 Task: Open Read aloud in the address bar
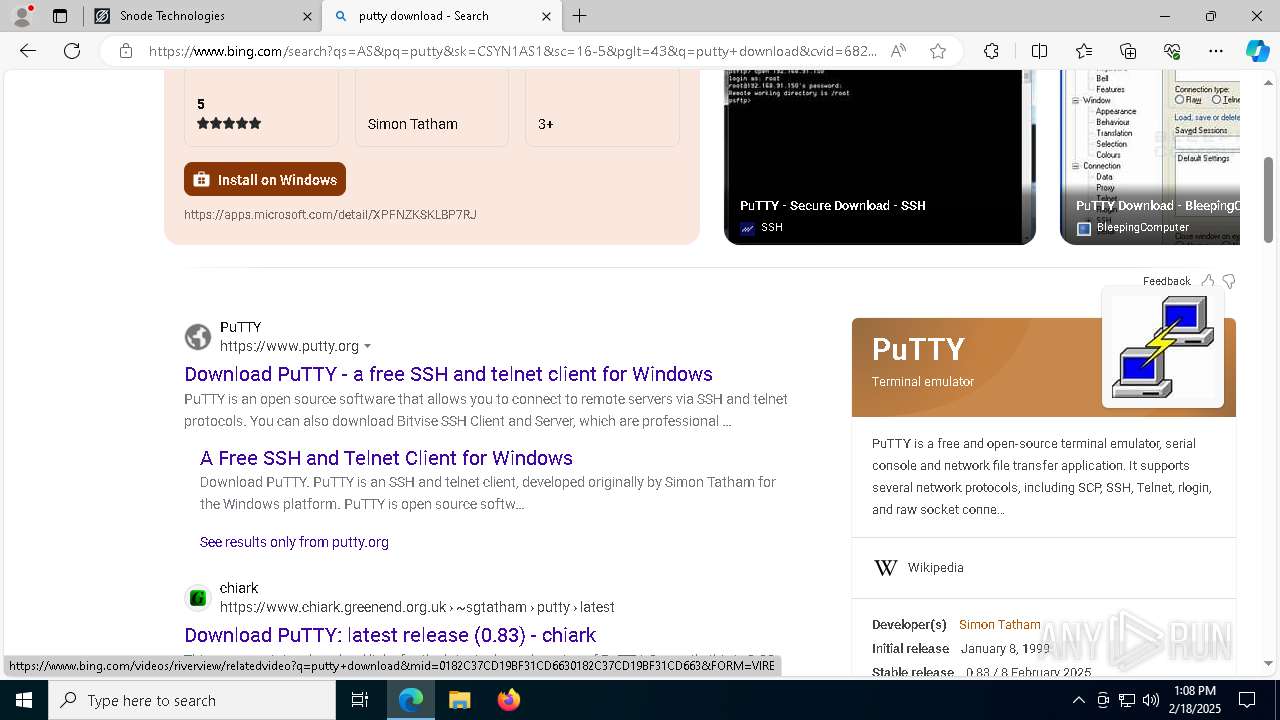pyautogui.click(x=898, y=51)
